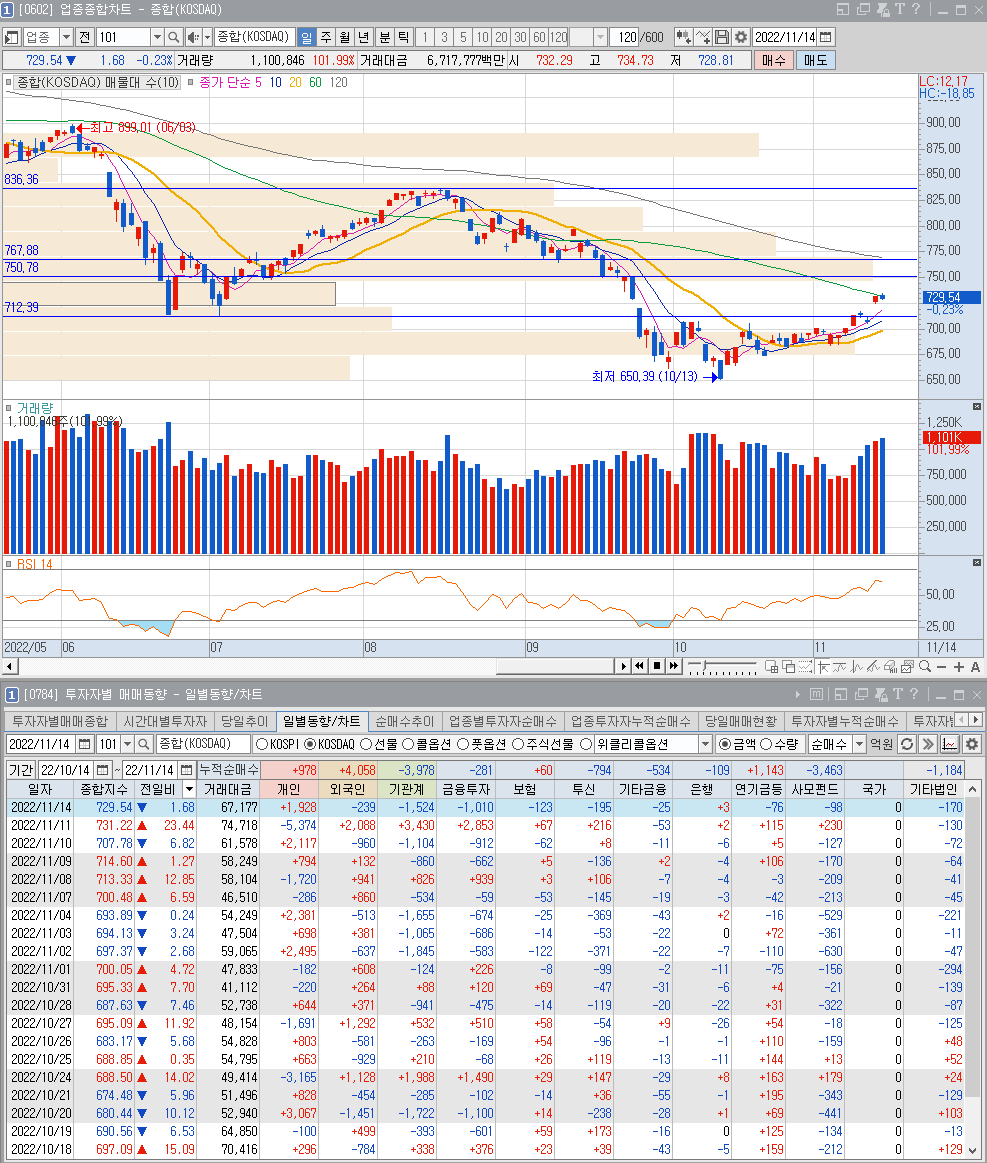Screen dimensions: 987x1163
Task: Select the 주 weekly period button
Action: pyautogui.click(x=326, y=37)
